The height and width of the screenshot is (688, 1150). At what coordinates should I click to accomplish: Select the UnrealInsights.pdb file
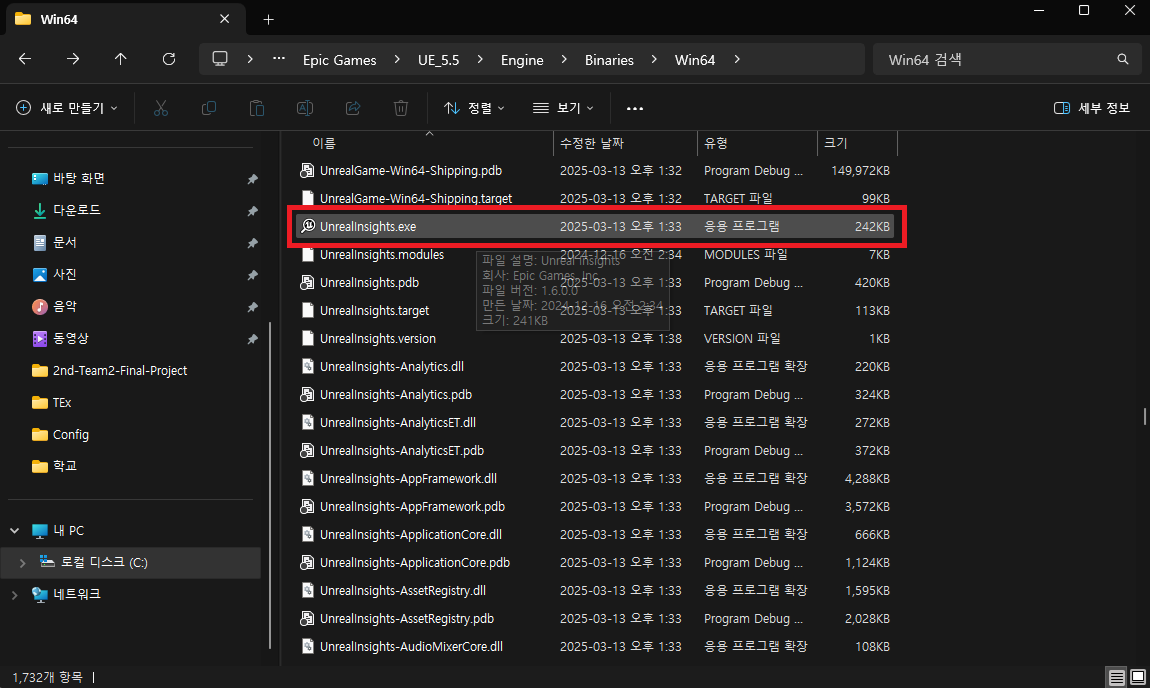tap(595, 282)
